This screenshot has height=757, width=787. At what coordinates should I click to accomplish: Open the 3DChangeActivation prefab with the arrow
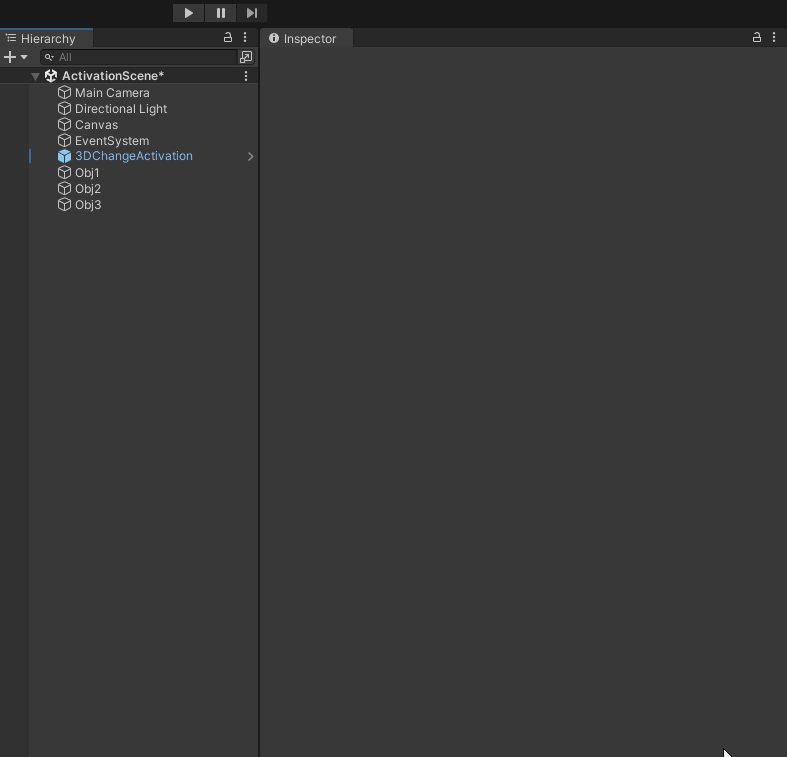(250, 157)
